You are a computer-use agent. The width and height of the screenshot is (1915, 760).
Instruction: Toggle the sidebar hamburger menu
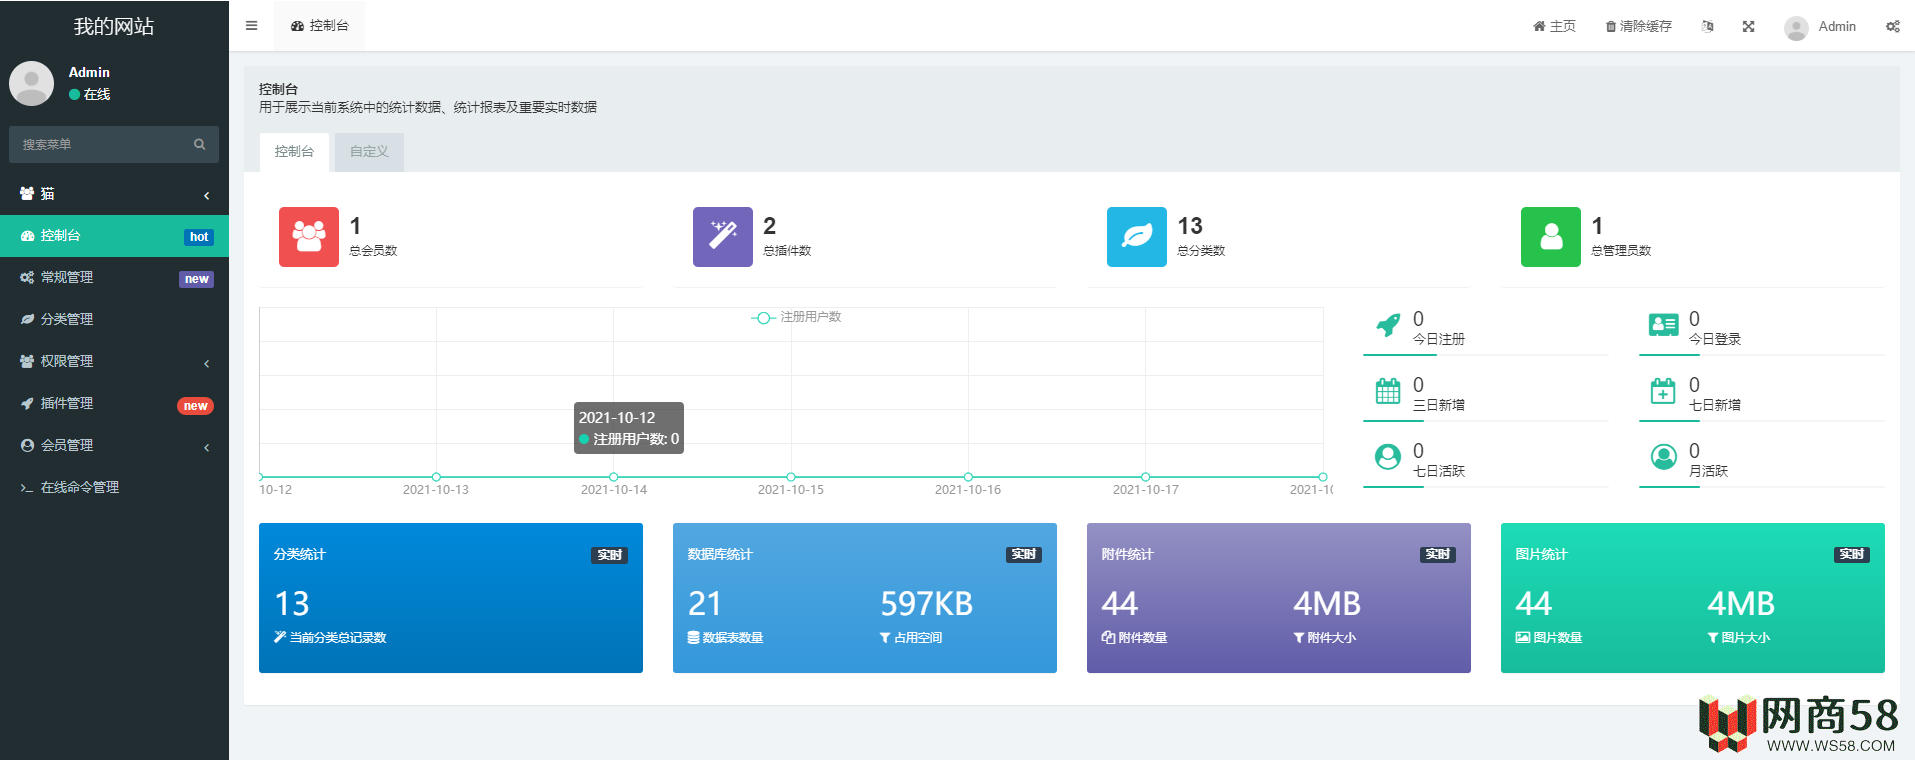pyautogui.click(x=251, y=26)
